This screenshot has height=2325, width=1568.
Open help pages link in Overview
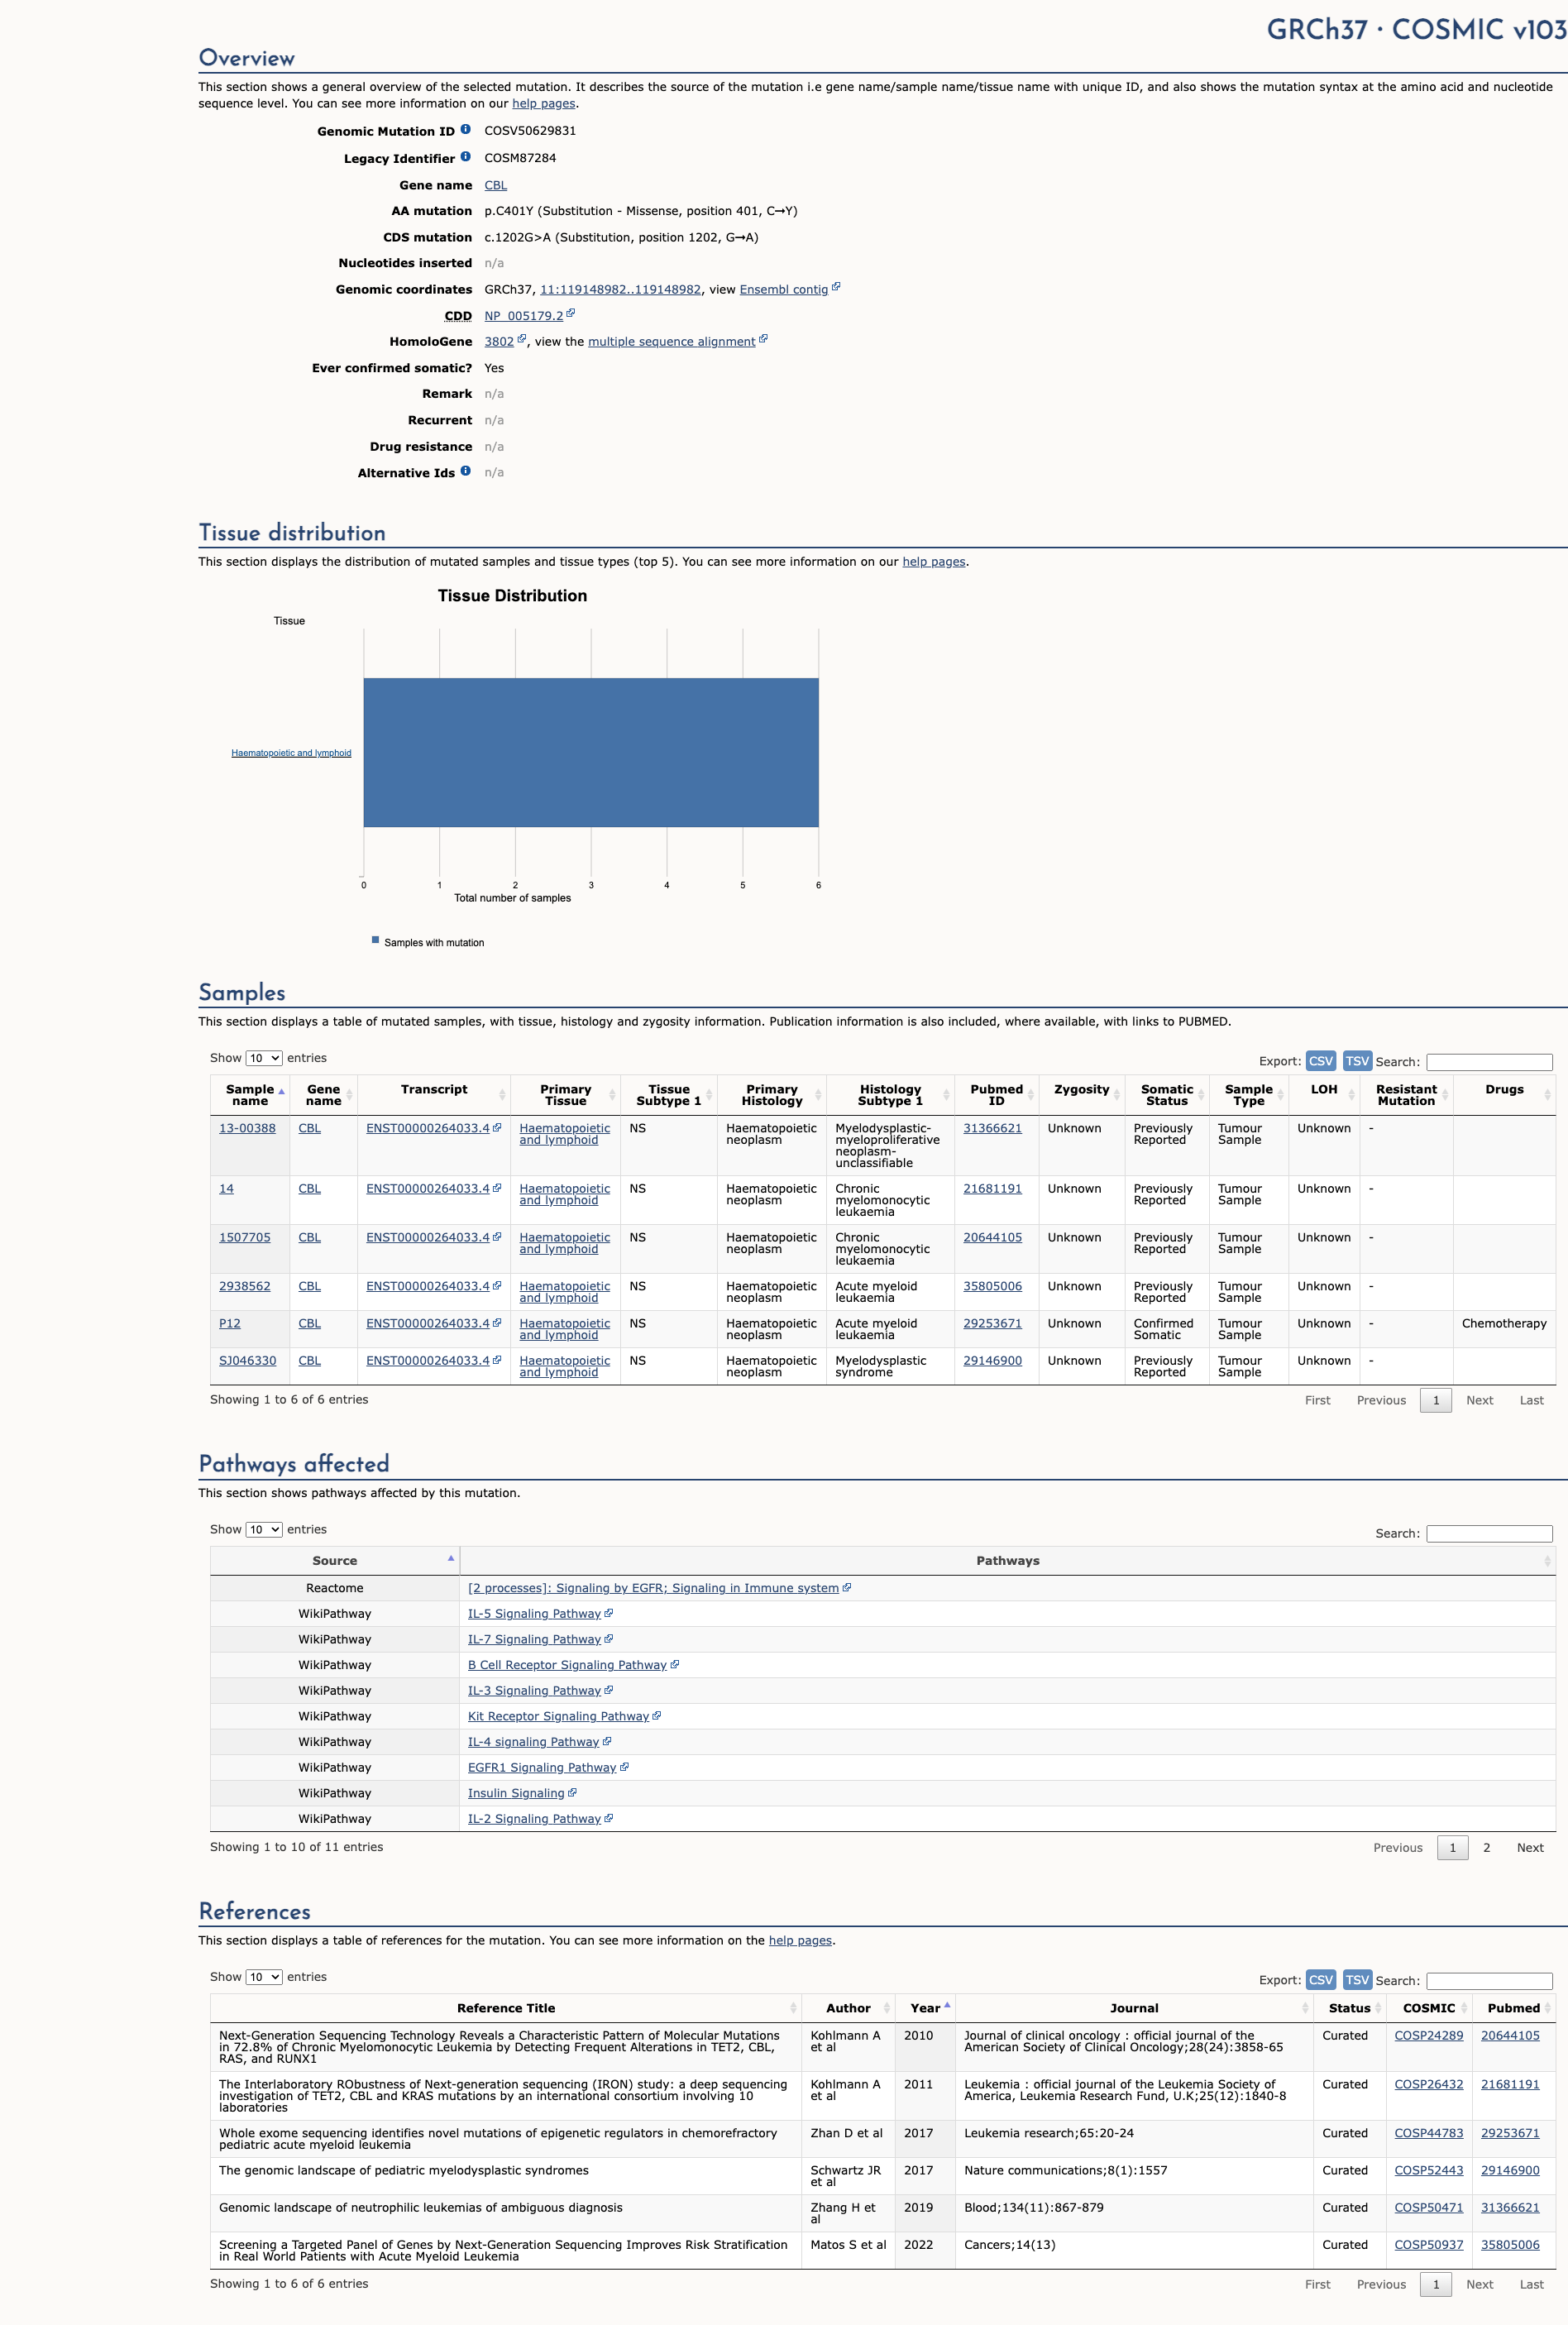pyautogui.click(x=544, y=103)
